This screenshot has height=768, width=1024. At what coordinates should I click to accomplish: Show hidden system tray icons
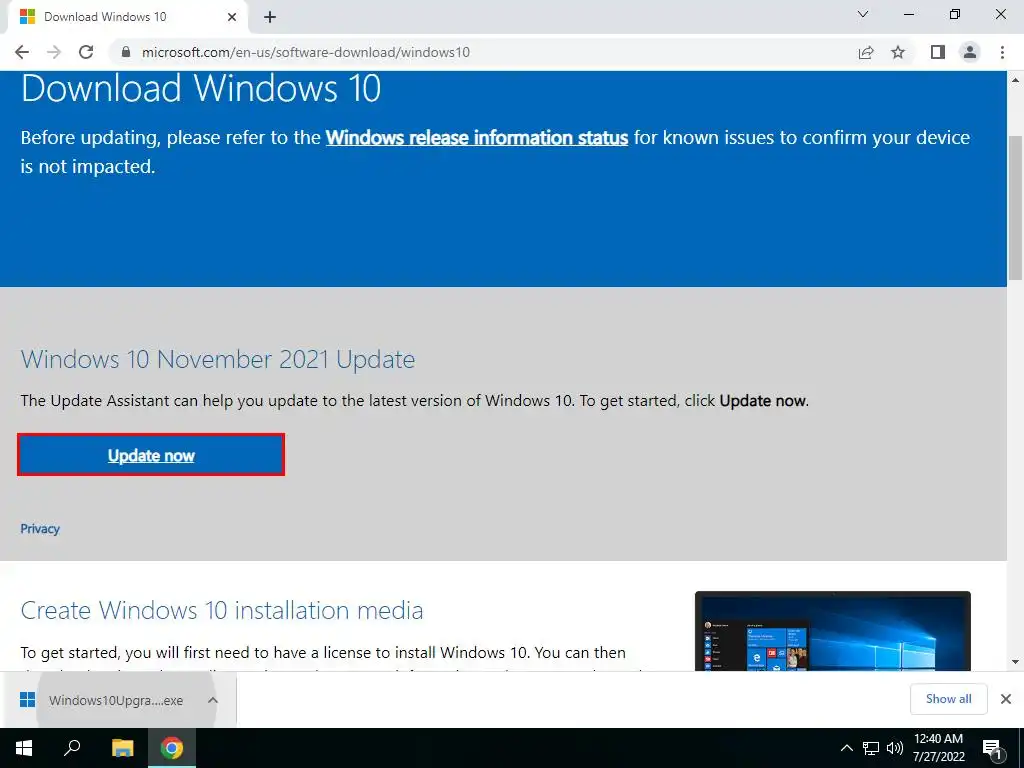click(x=846, y=748)
